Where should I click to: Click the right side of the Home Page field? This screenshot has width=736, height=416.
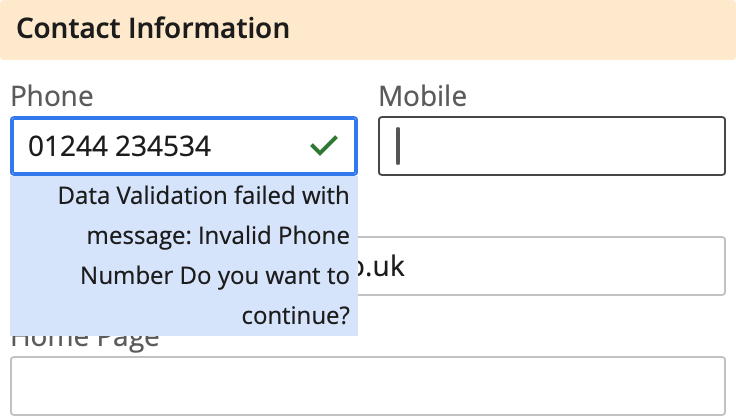tap(690, 385)
